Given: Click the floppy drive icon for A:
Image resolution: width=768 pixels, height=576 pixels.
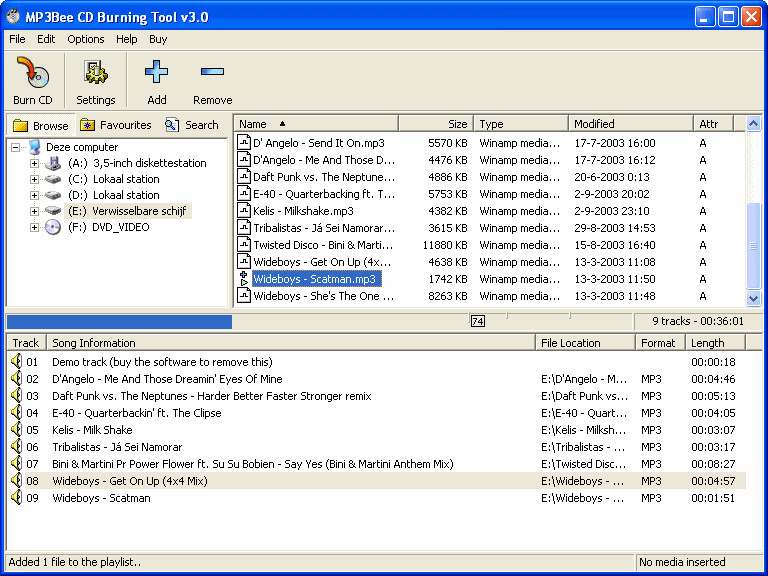Looking at the screenshot, I should tap(53, 163).
